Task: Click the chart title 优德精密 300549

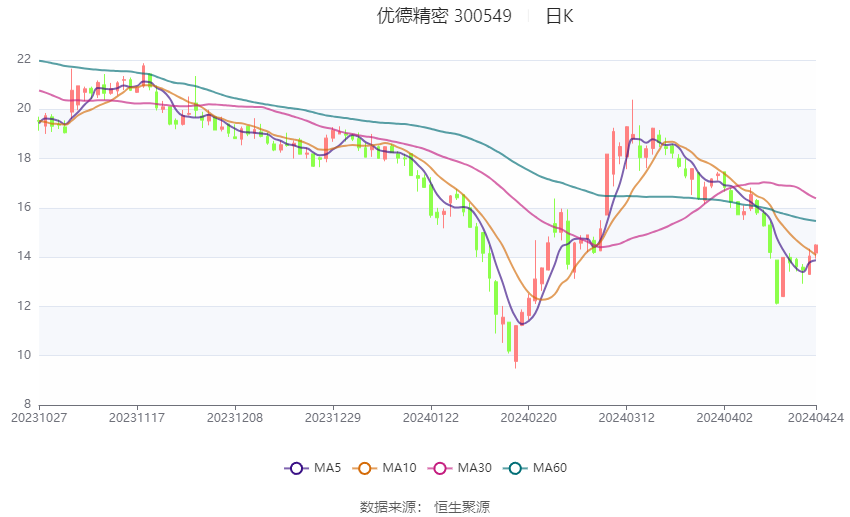Action: pos(444,16)
